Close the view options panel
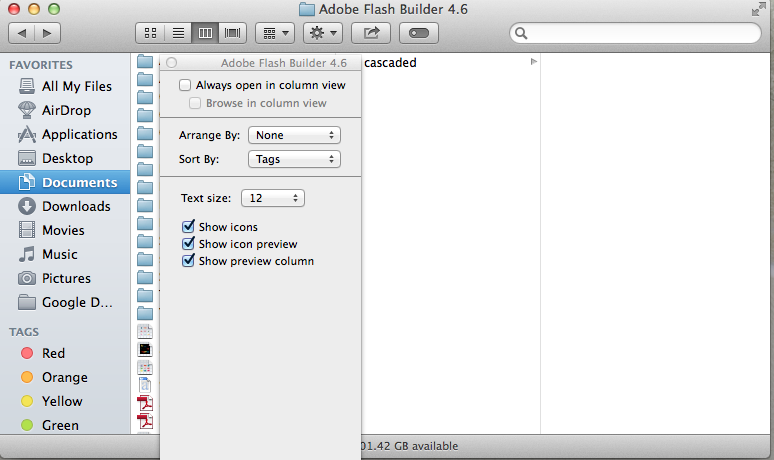The width and height of the screenshot is (774, 460). click(172, 63)
